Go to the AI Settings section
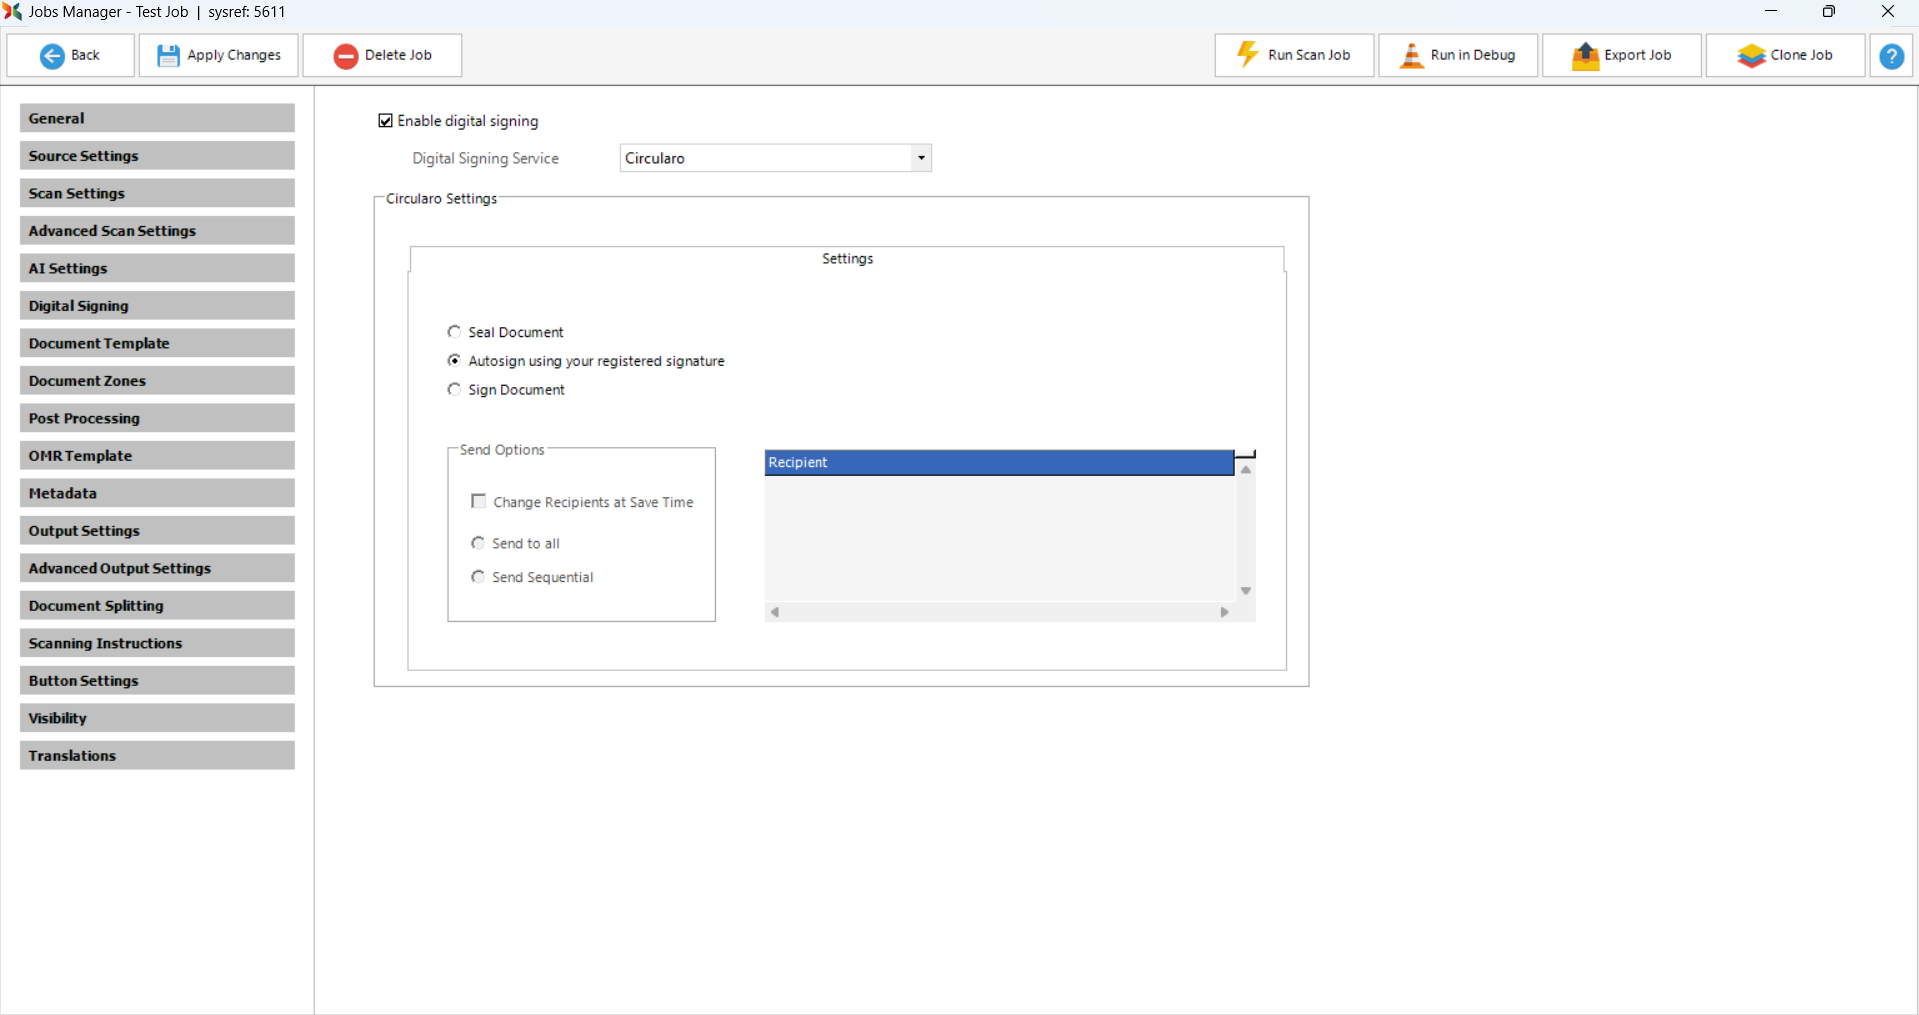 (x=157, y=268)
